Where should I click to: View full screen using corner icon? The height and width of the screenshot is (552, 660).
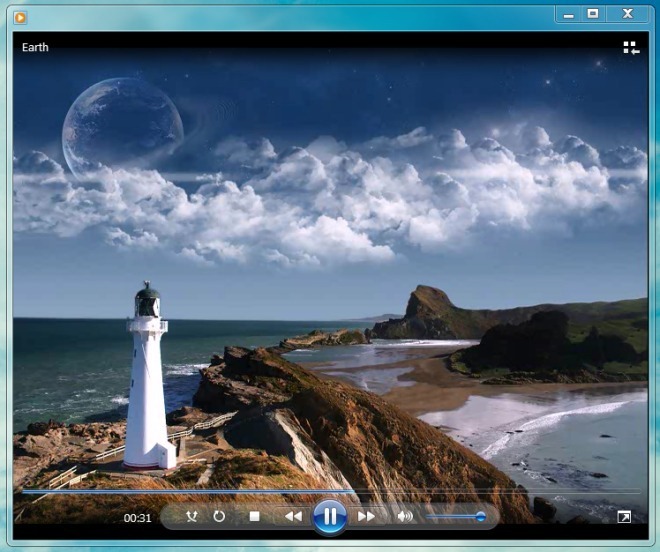click(624, 517)
